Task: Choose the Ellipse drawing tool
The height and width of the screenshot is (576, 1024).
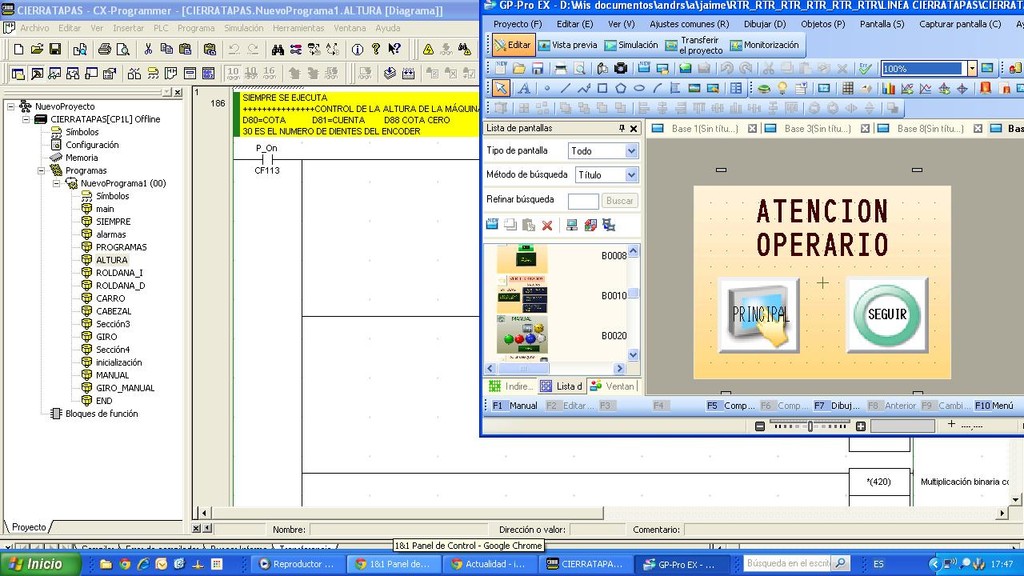Action: (x=639, y=88)
